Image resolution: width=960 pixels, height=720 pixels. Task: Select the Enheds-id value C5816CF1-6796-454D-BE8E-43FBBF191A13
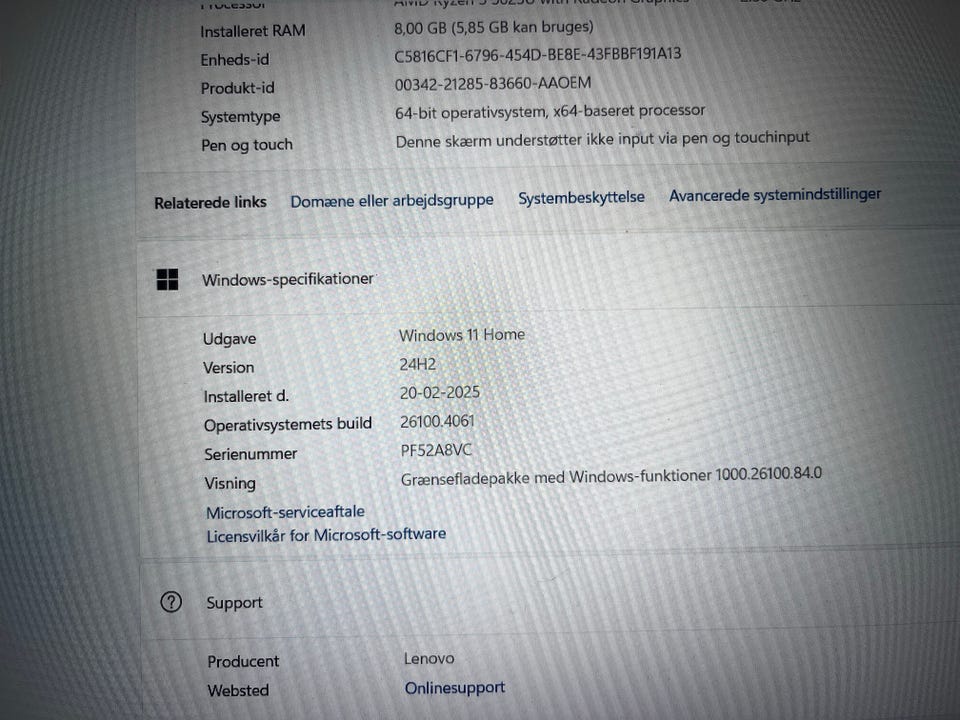(538, 55)
